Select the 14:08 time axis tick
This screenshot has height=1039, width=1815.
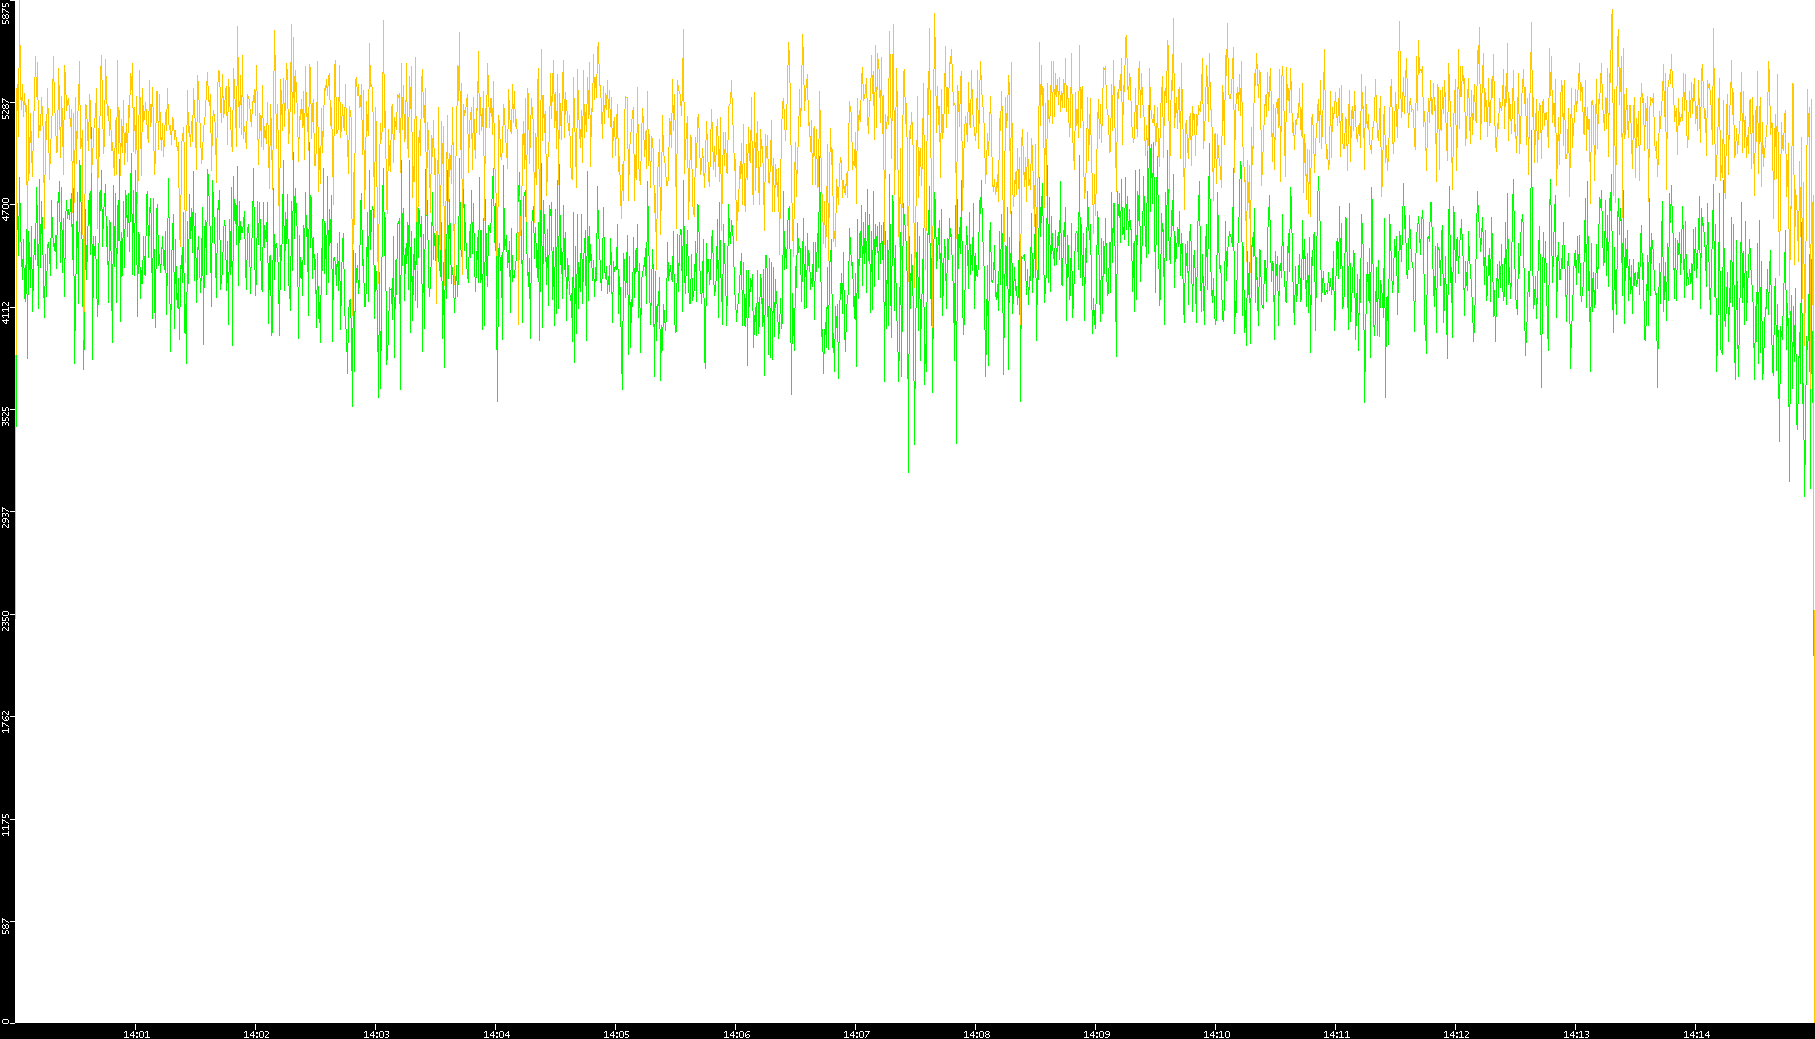(x=976, y=1034)
